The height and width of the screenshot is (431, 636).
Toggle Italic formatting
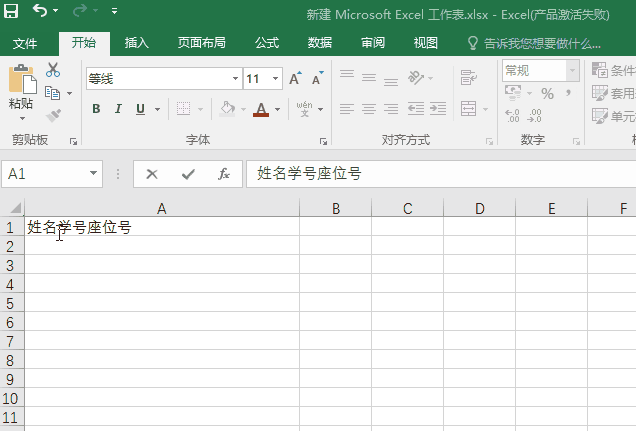click(x=118, y=109)
